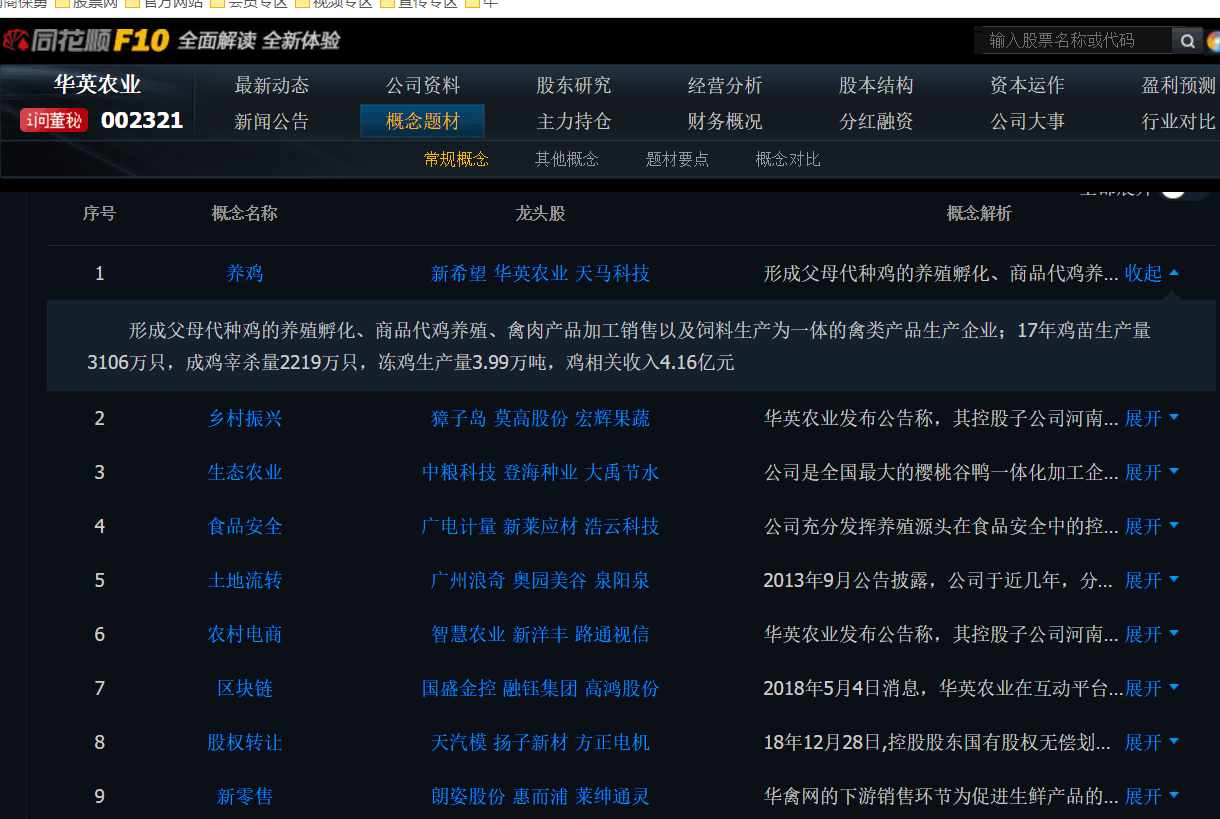The width and height of the screenshot is (1220, 819).
Task: Collapse the 养鸡 concept row with 收起
Action: [1153, 273]
